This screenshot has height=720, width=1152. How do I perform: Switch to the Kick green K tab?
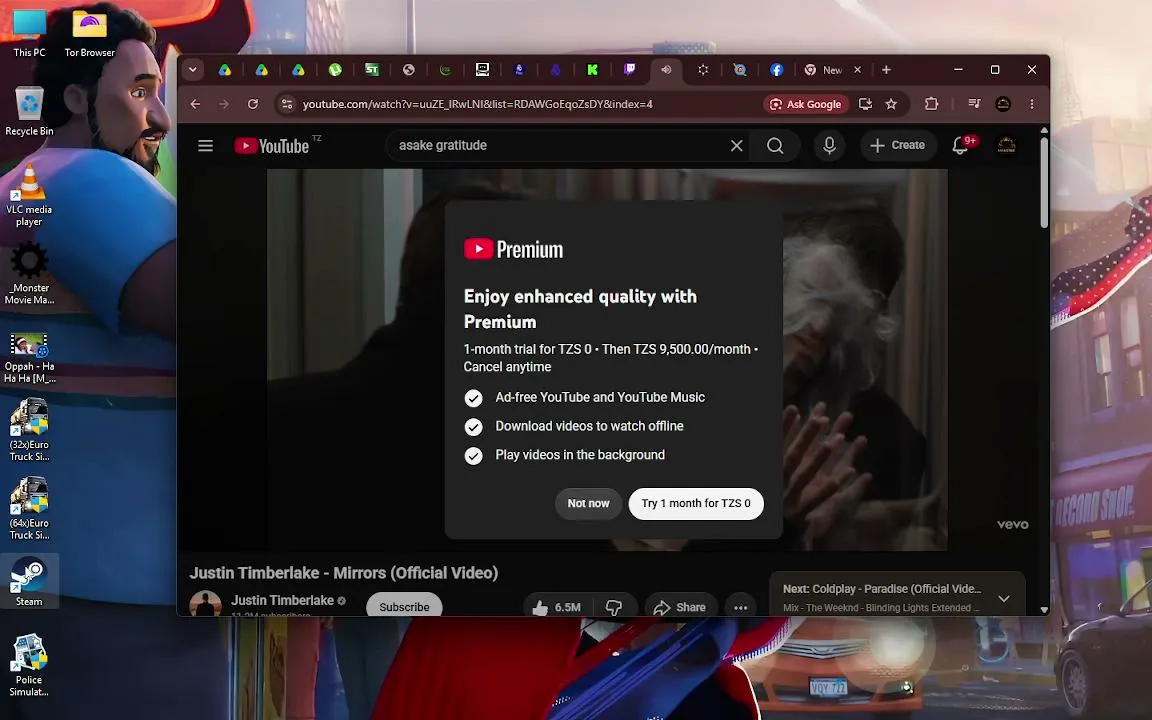point(592,70)
